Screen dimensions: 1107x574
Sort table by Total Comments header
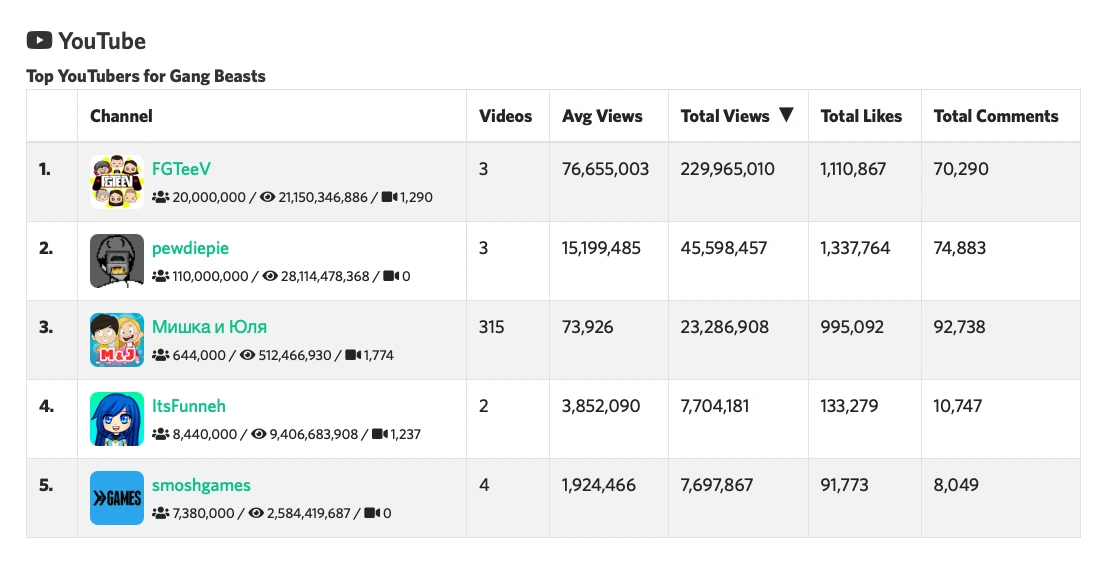[995, 116]
